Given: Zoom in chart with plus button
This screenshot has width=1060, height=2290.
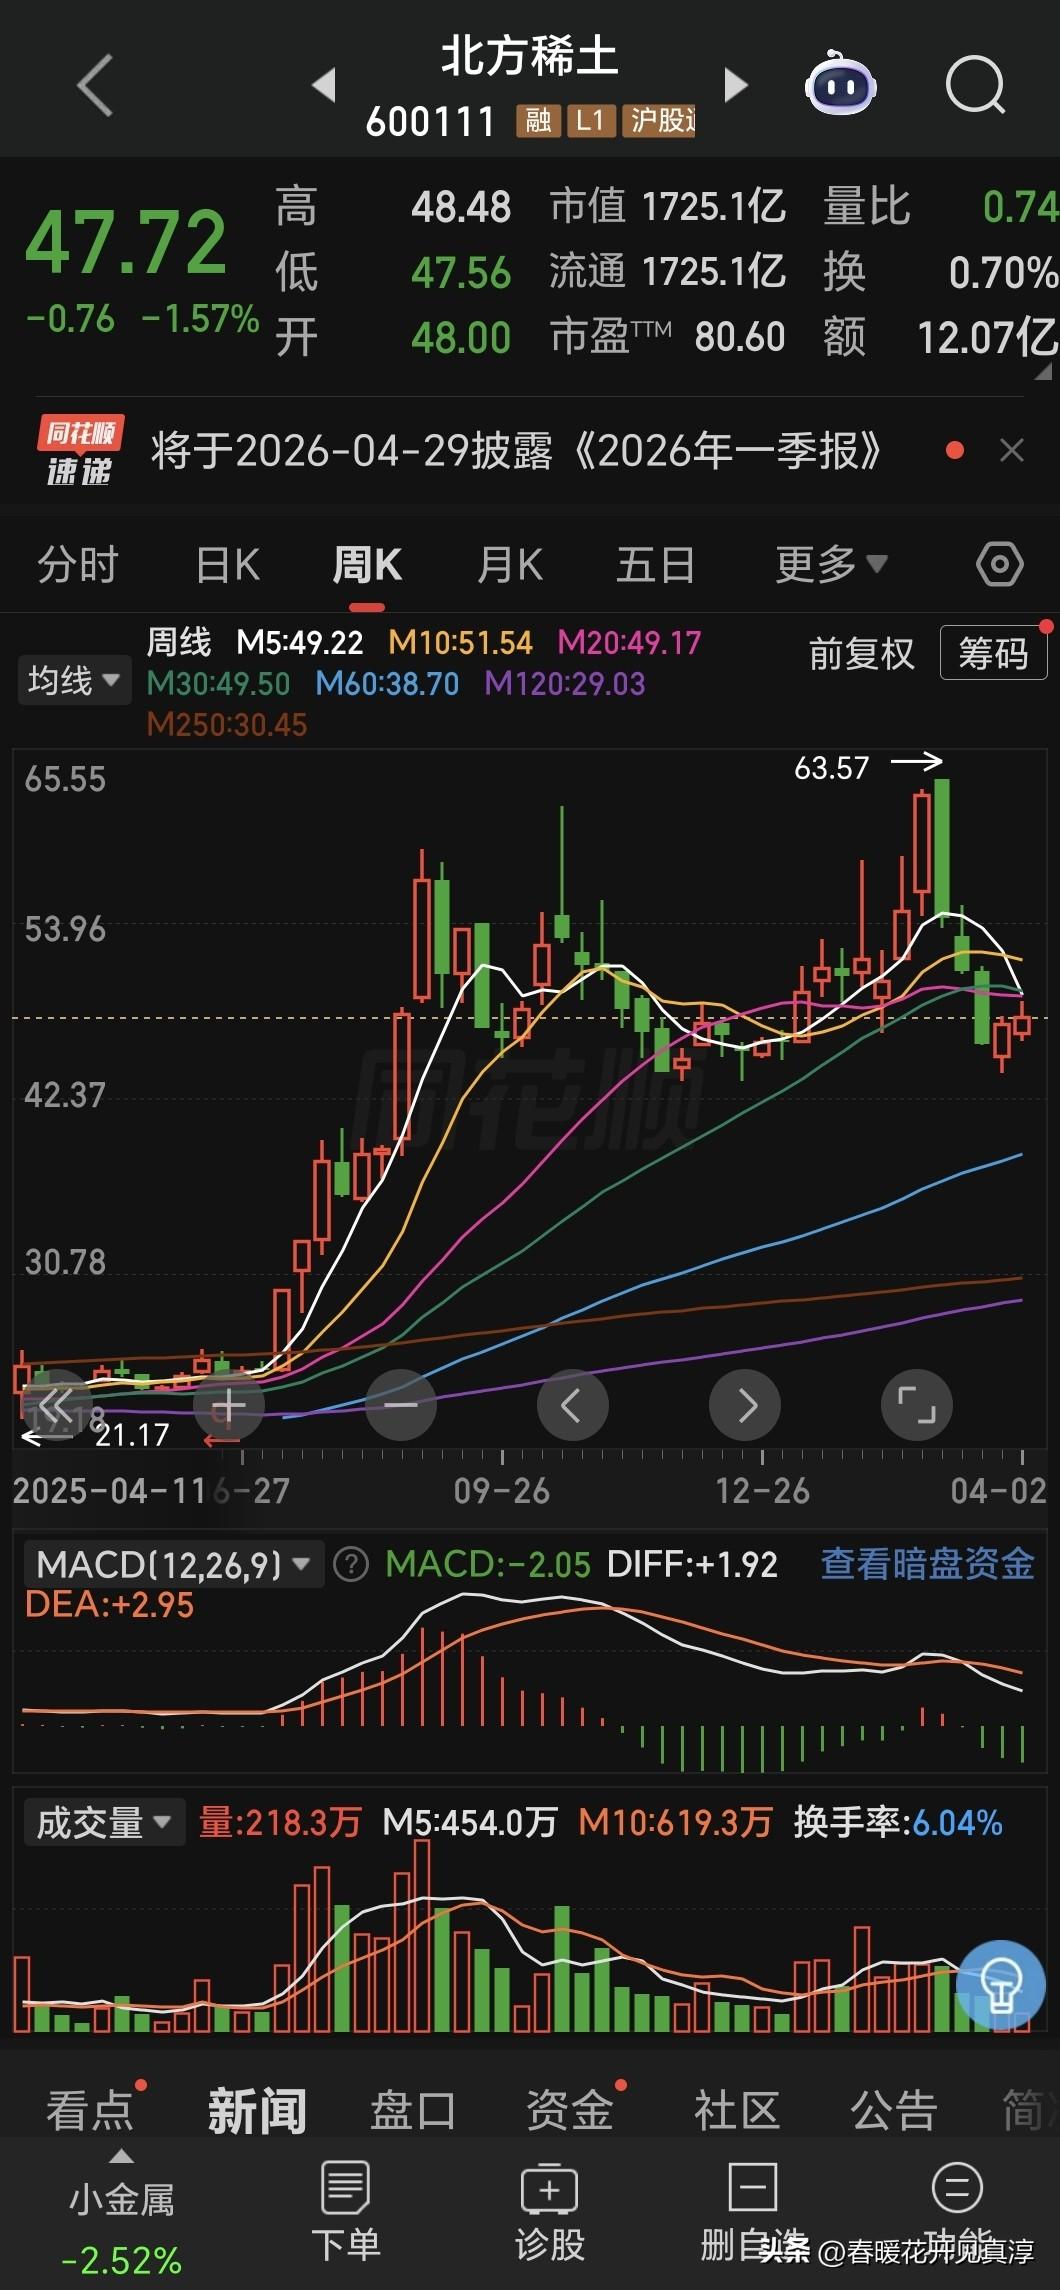Looking at the screenshot, I should tap(229, 1405).
